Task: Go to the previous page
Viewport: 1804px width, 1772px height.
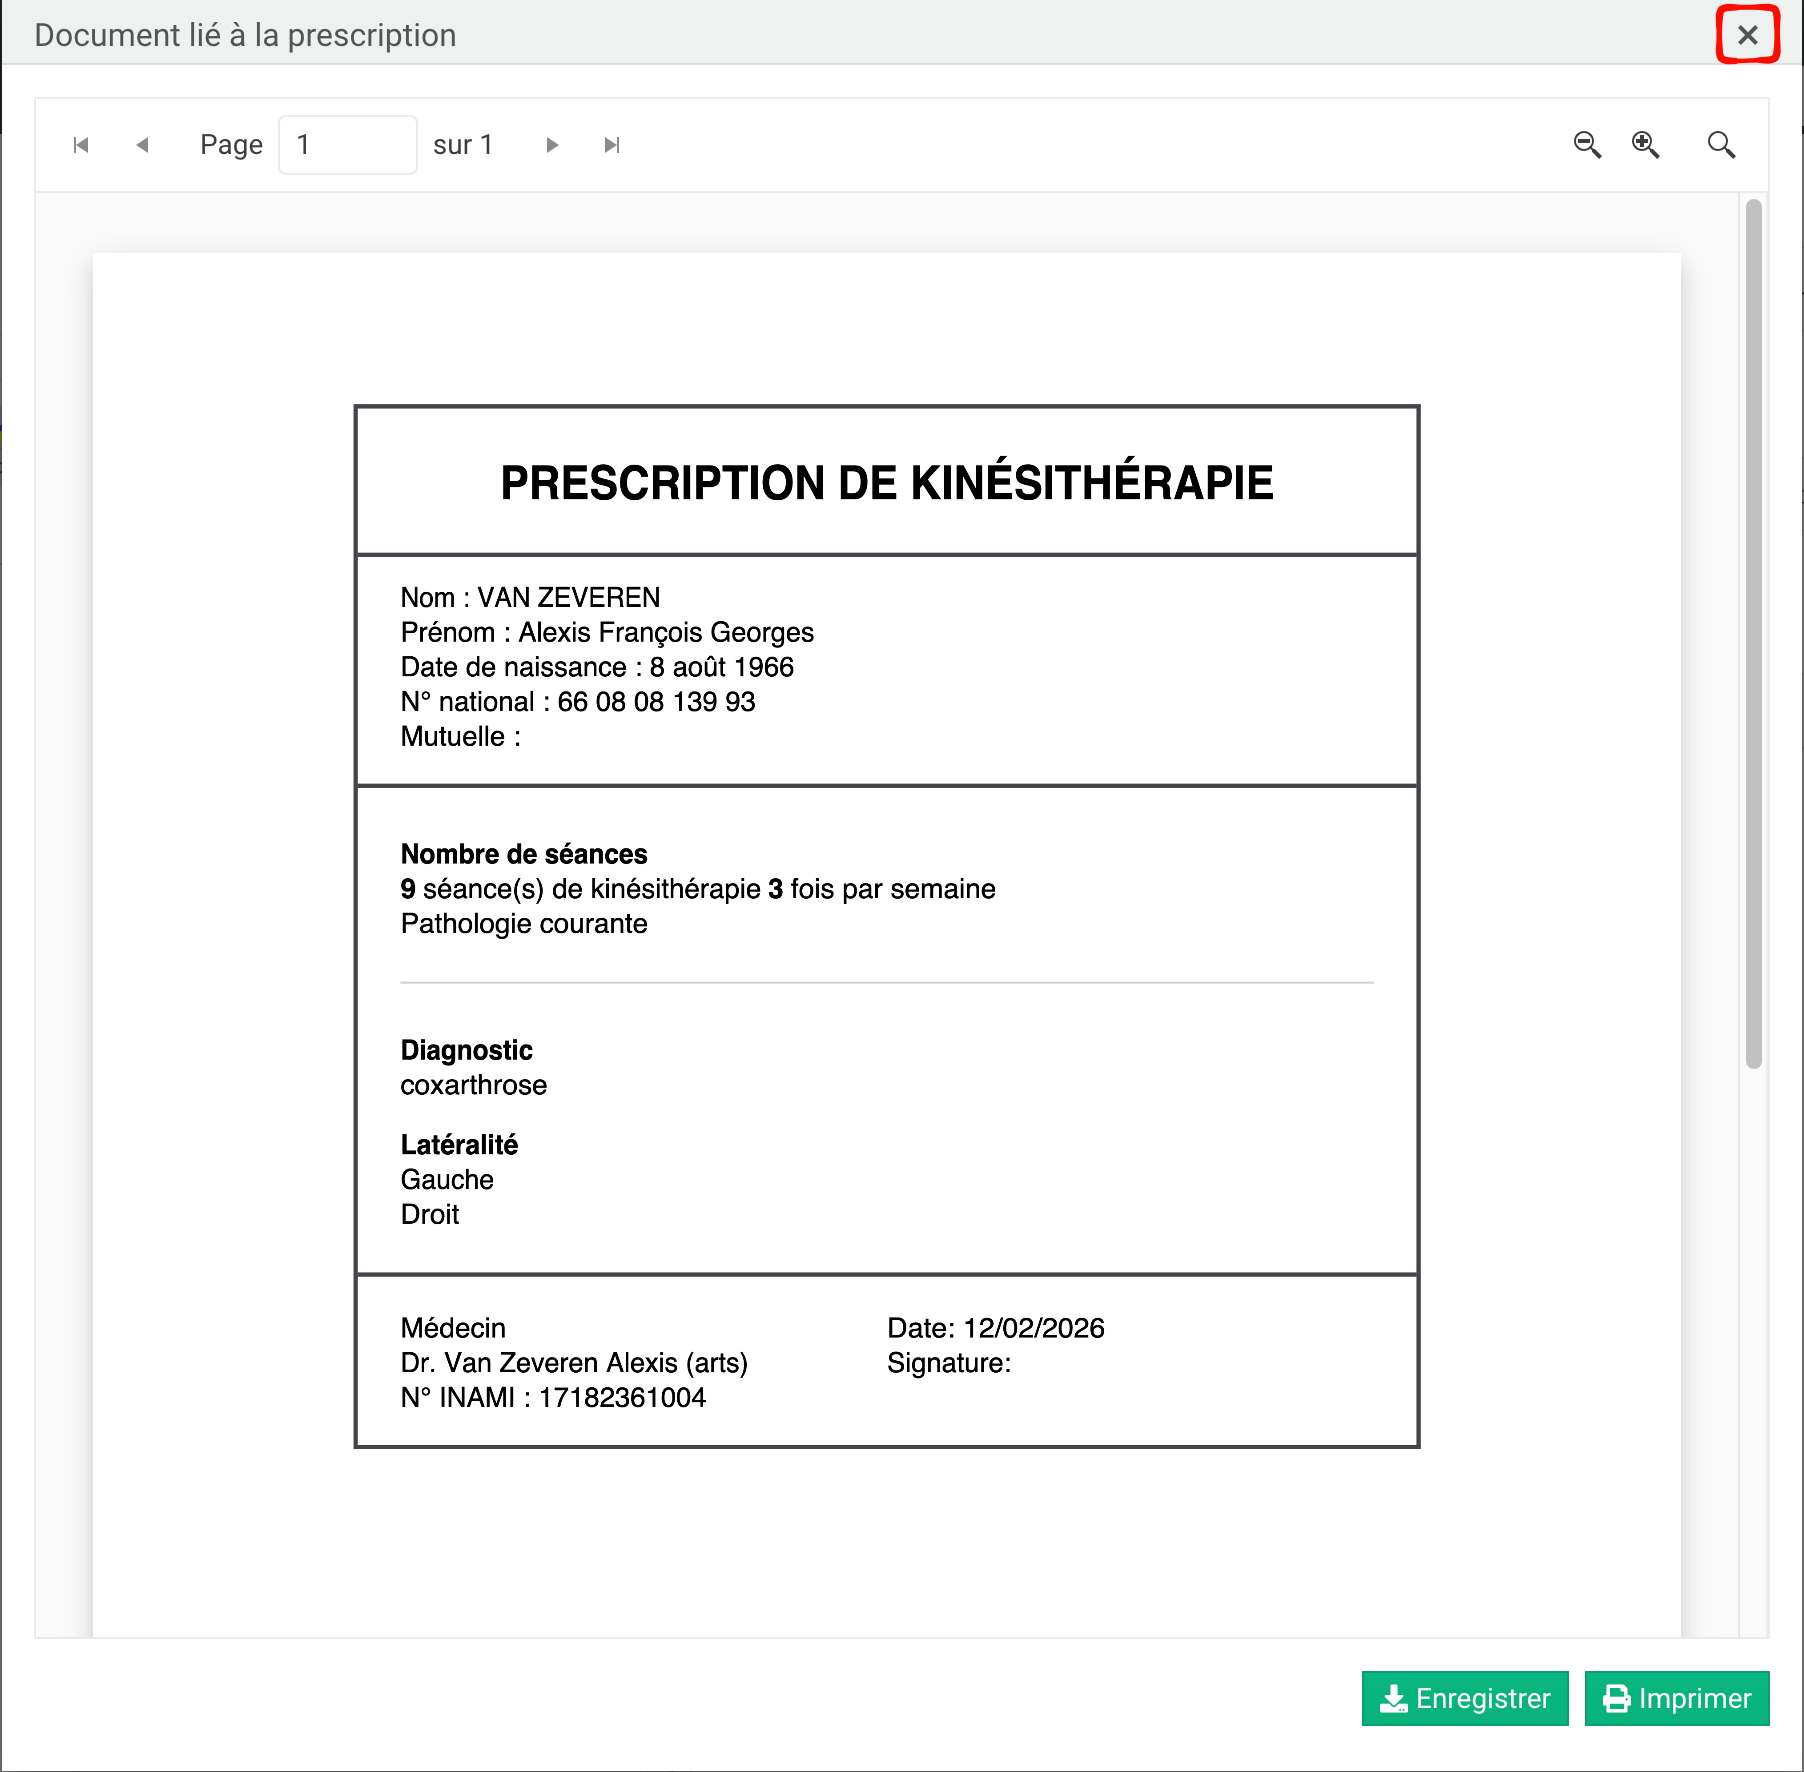Action: [x=142, y=145]
